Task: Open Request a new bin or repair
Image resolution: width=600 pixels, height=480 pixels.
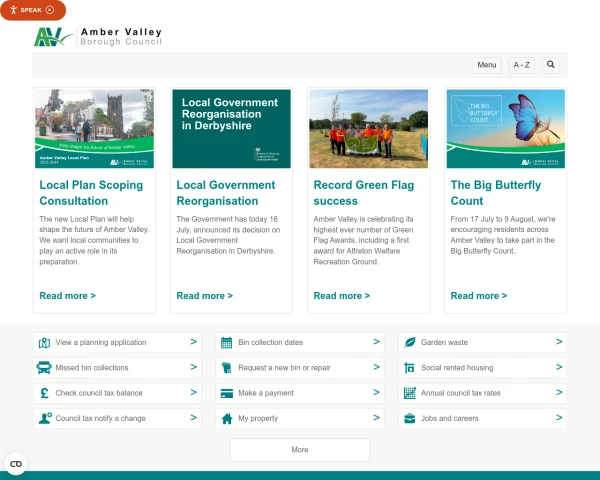Action: point(284,368)
